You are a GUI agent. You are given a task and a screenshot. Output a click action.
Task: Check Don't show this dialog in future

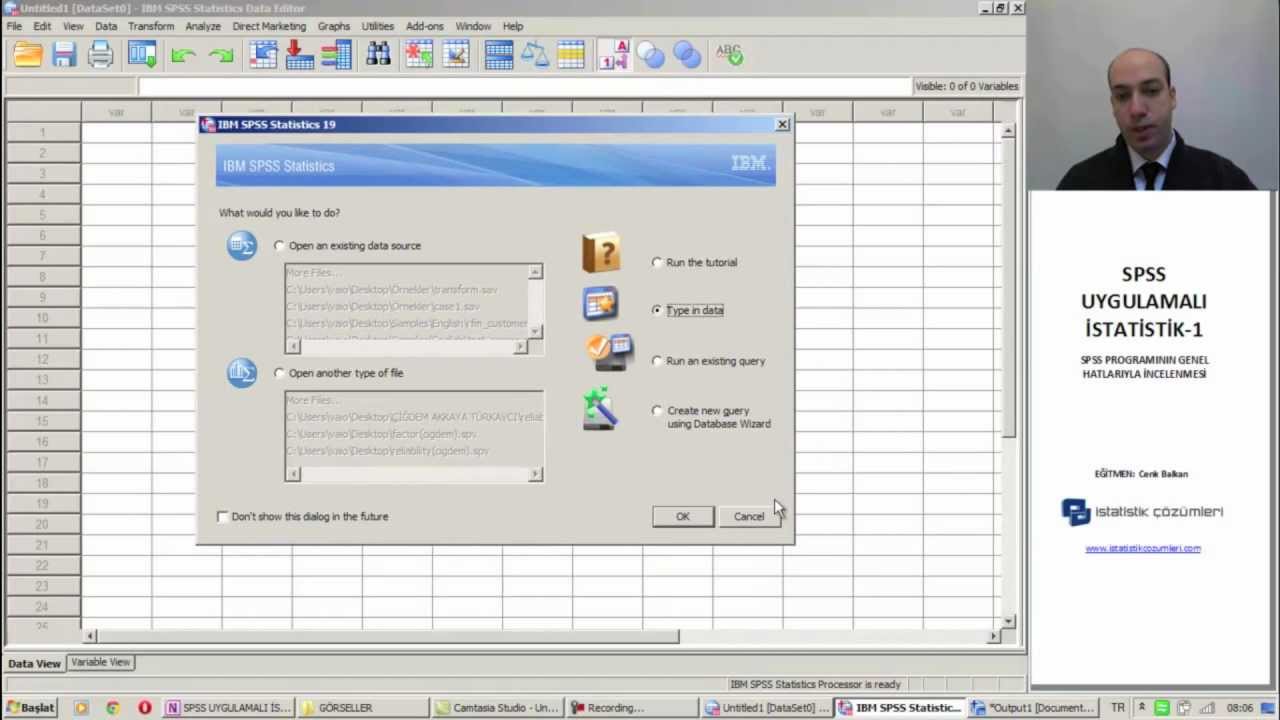222,516
